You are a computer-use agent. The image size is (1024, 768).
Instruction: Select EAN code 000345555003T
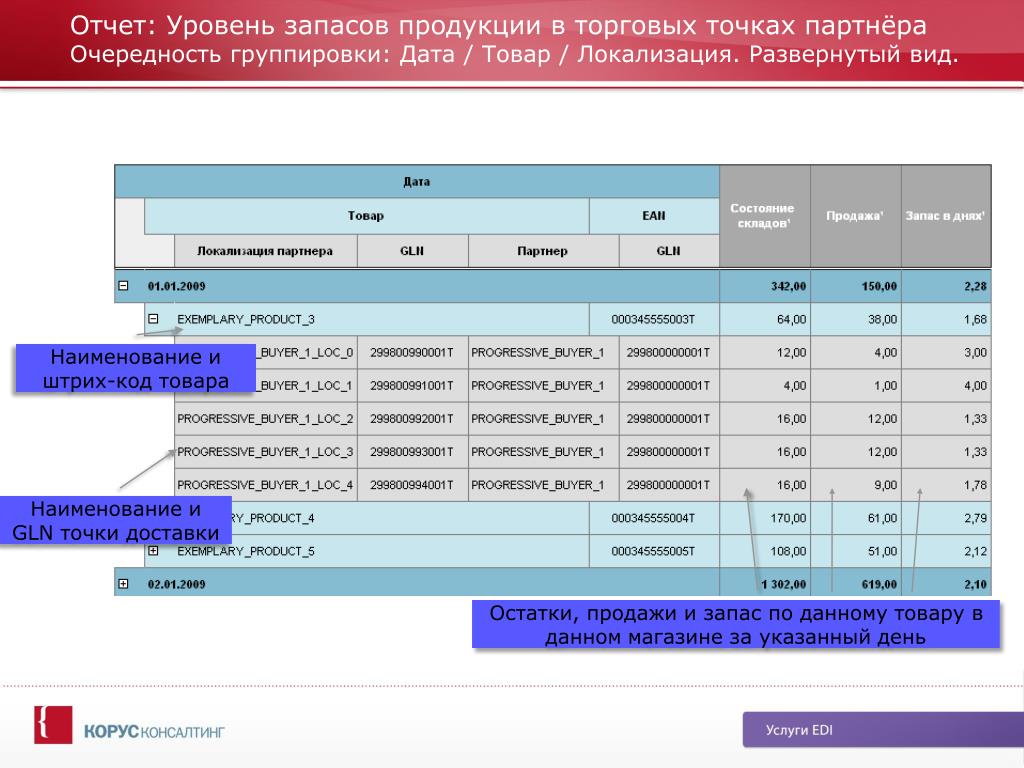pyautogui.click(x=653, y=319)
